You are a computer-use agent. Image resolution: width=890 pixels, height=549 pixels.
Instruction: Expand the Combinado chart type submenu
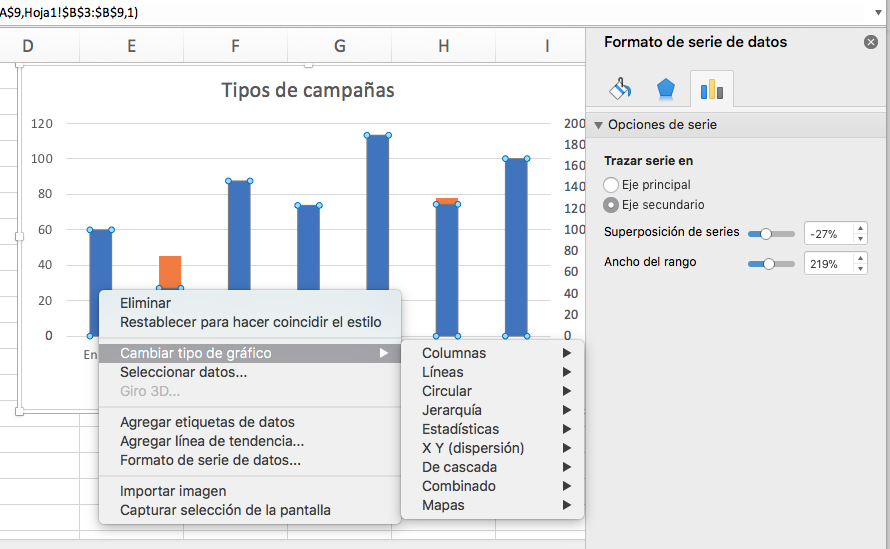[x=492, y=487]
